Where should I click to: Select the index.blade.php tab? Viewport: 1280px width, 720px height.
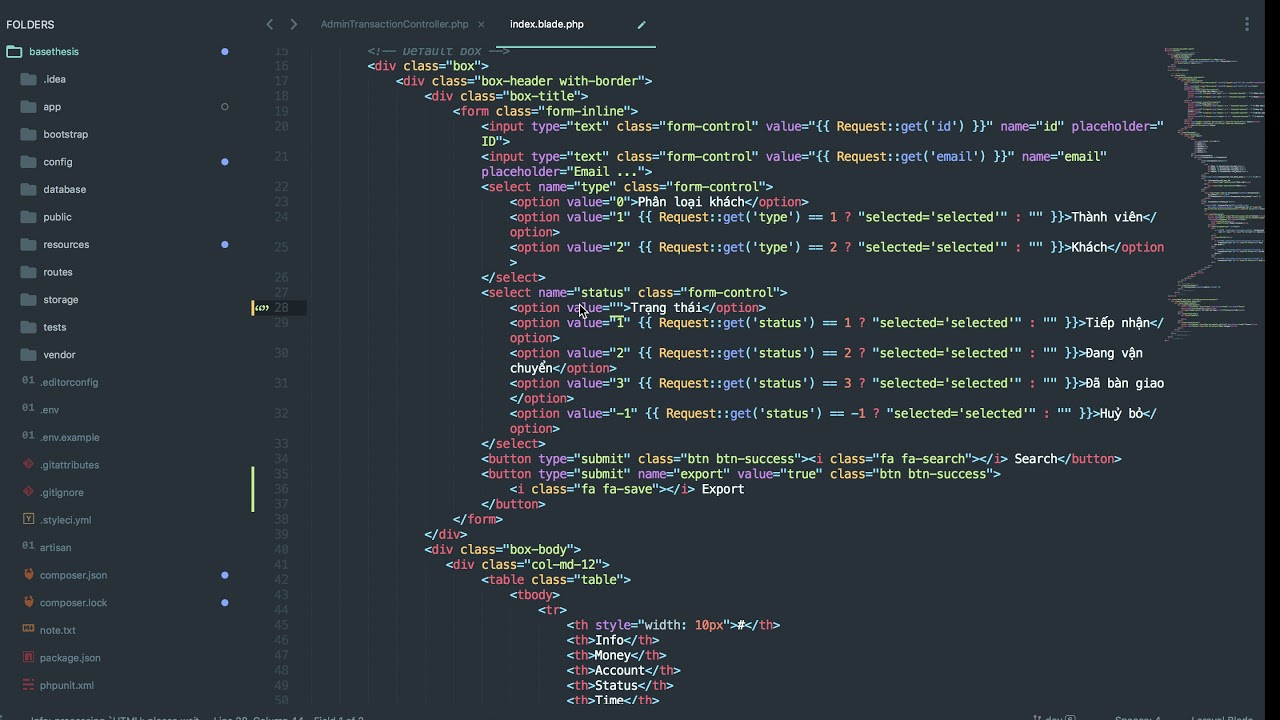click(547, 24)
